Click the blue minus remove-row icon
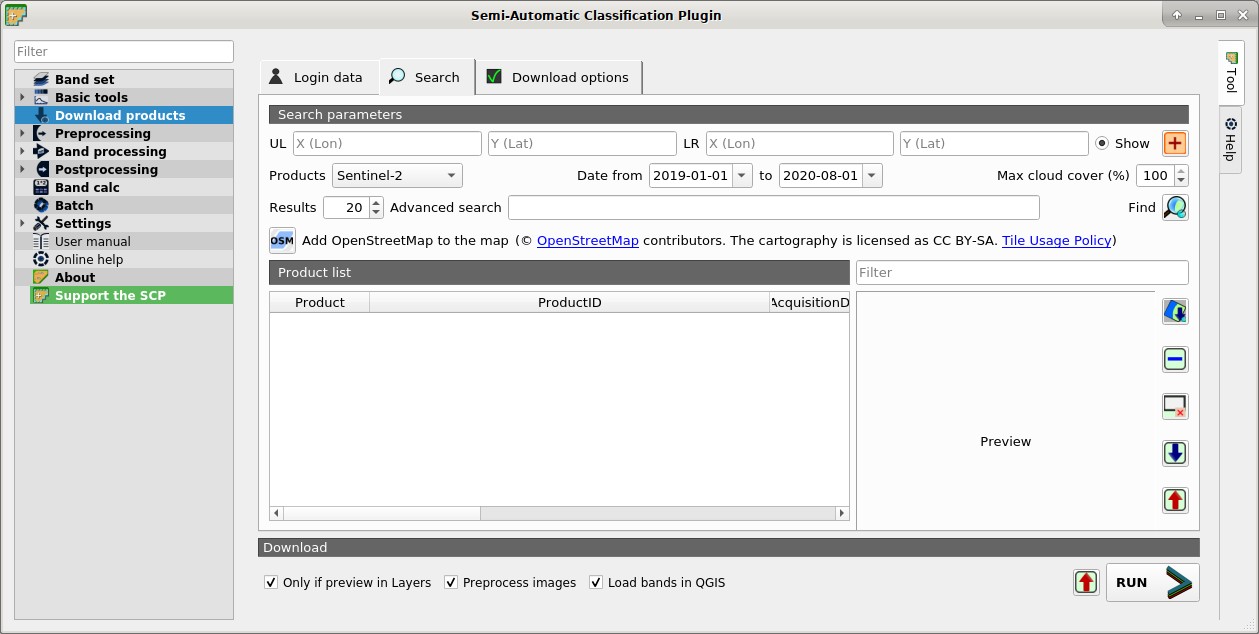Viewport: 1259px width, 634px height. point(1175,359)
